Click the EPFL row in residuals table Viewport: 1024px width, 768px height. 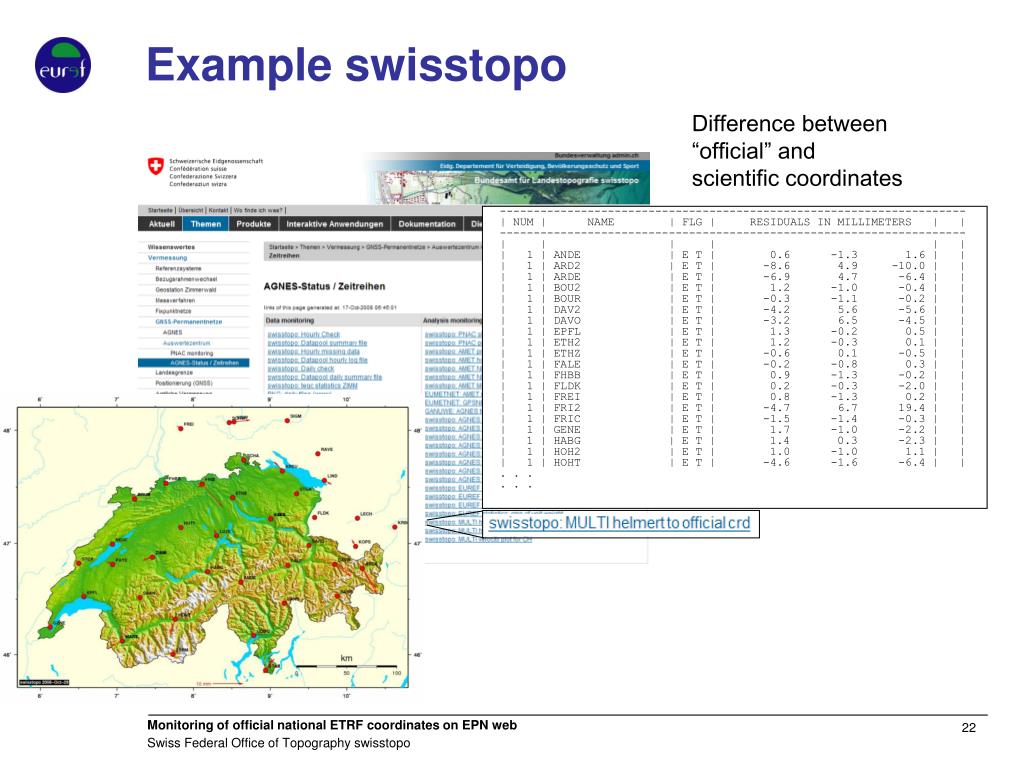click(x=731, y=332)
